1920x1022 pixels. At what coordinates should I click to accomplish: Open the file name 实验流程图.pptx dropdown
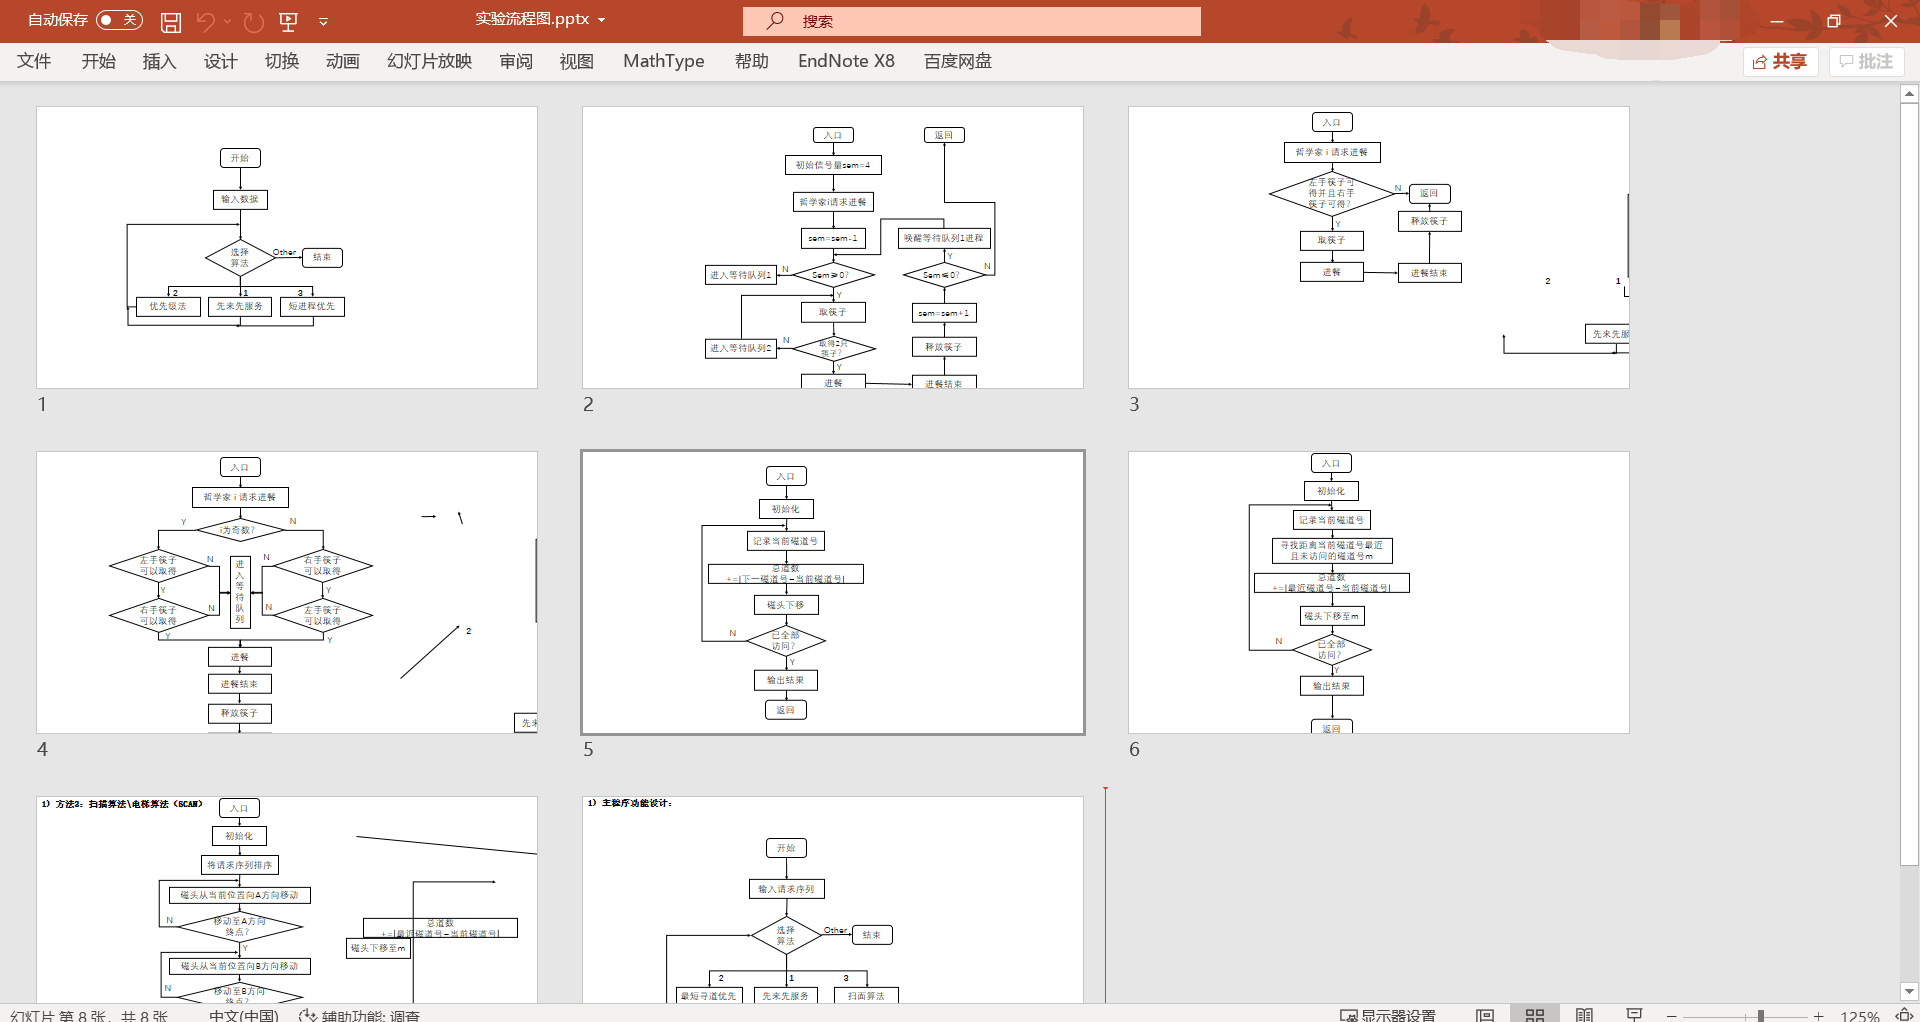coord(601,20)
